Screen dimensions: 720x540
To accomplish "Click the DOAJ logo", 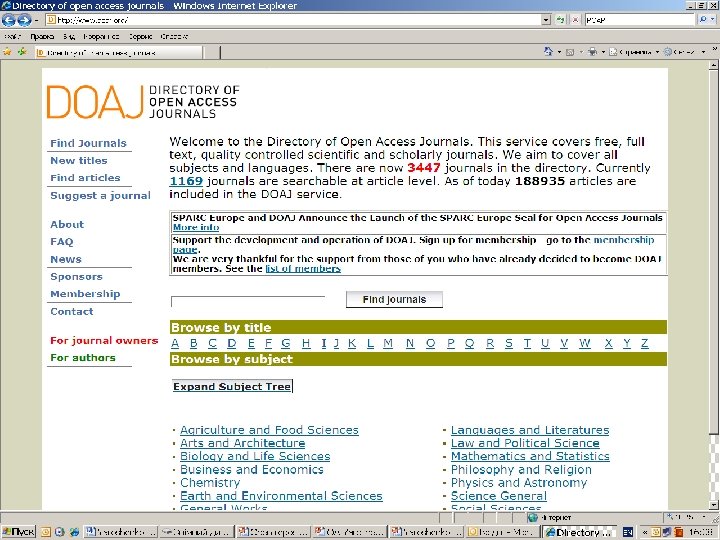I will pos(143,101).
